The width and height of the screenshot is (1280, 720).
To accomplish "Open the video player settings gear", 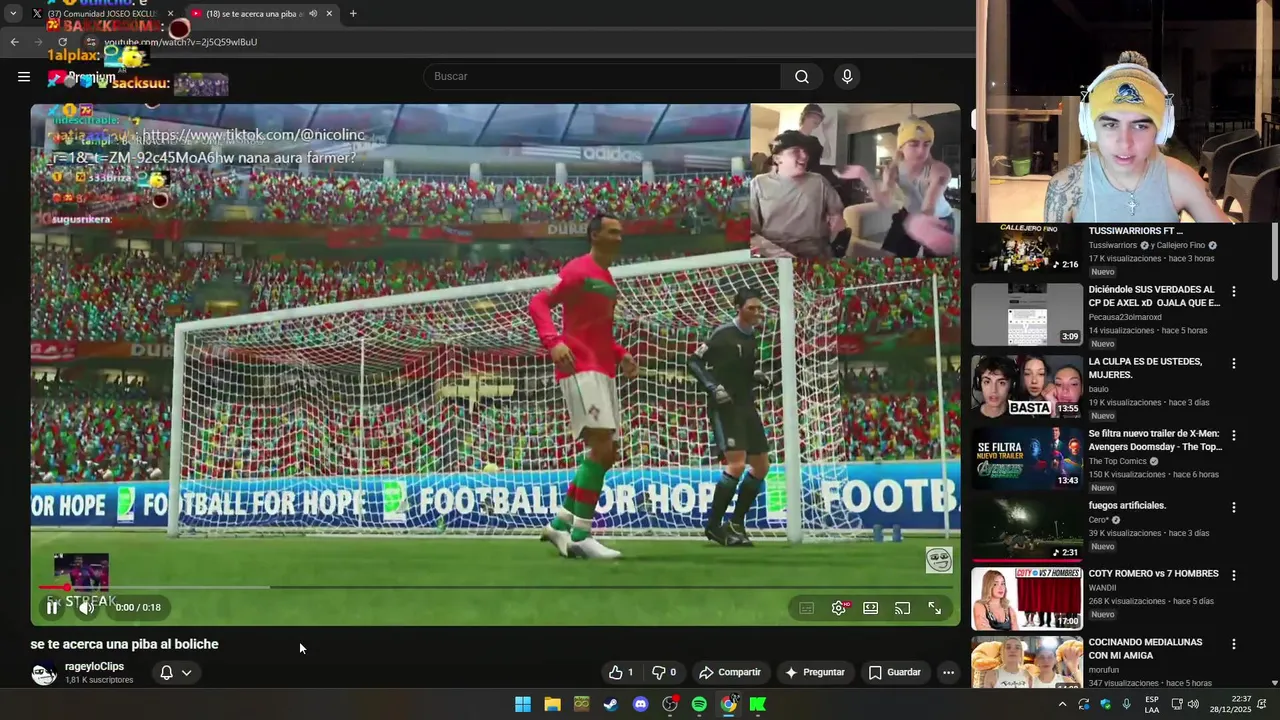I will [x=839, y=608].
